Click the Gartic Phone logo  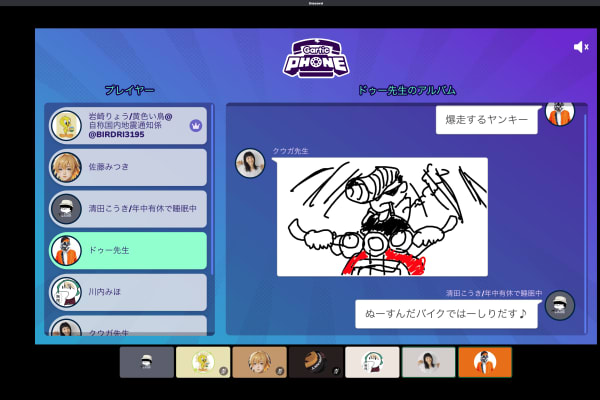coord(316,58)
